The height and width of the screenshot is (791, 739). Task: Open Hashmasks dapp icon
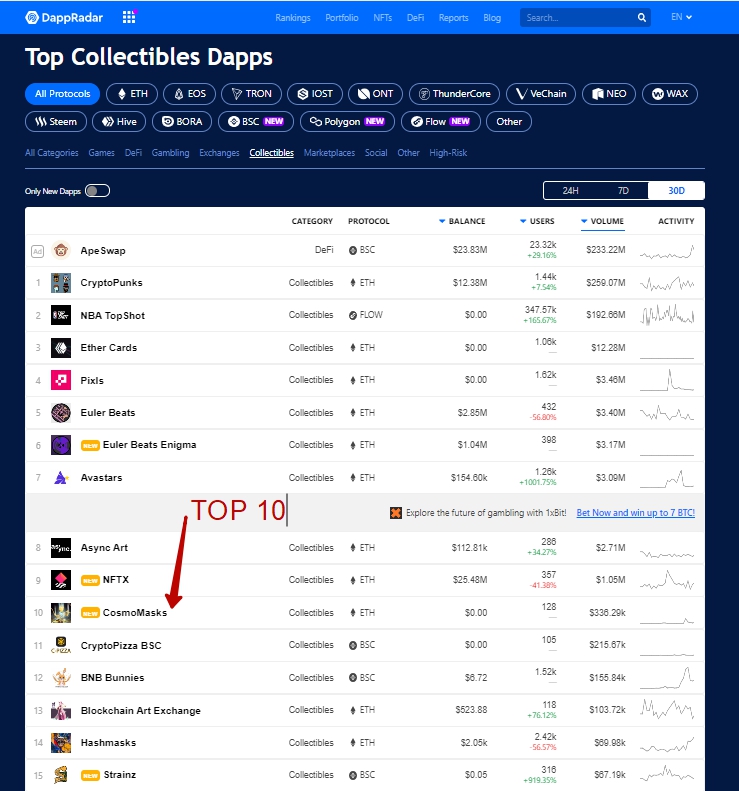(x=61, y=743)
